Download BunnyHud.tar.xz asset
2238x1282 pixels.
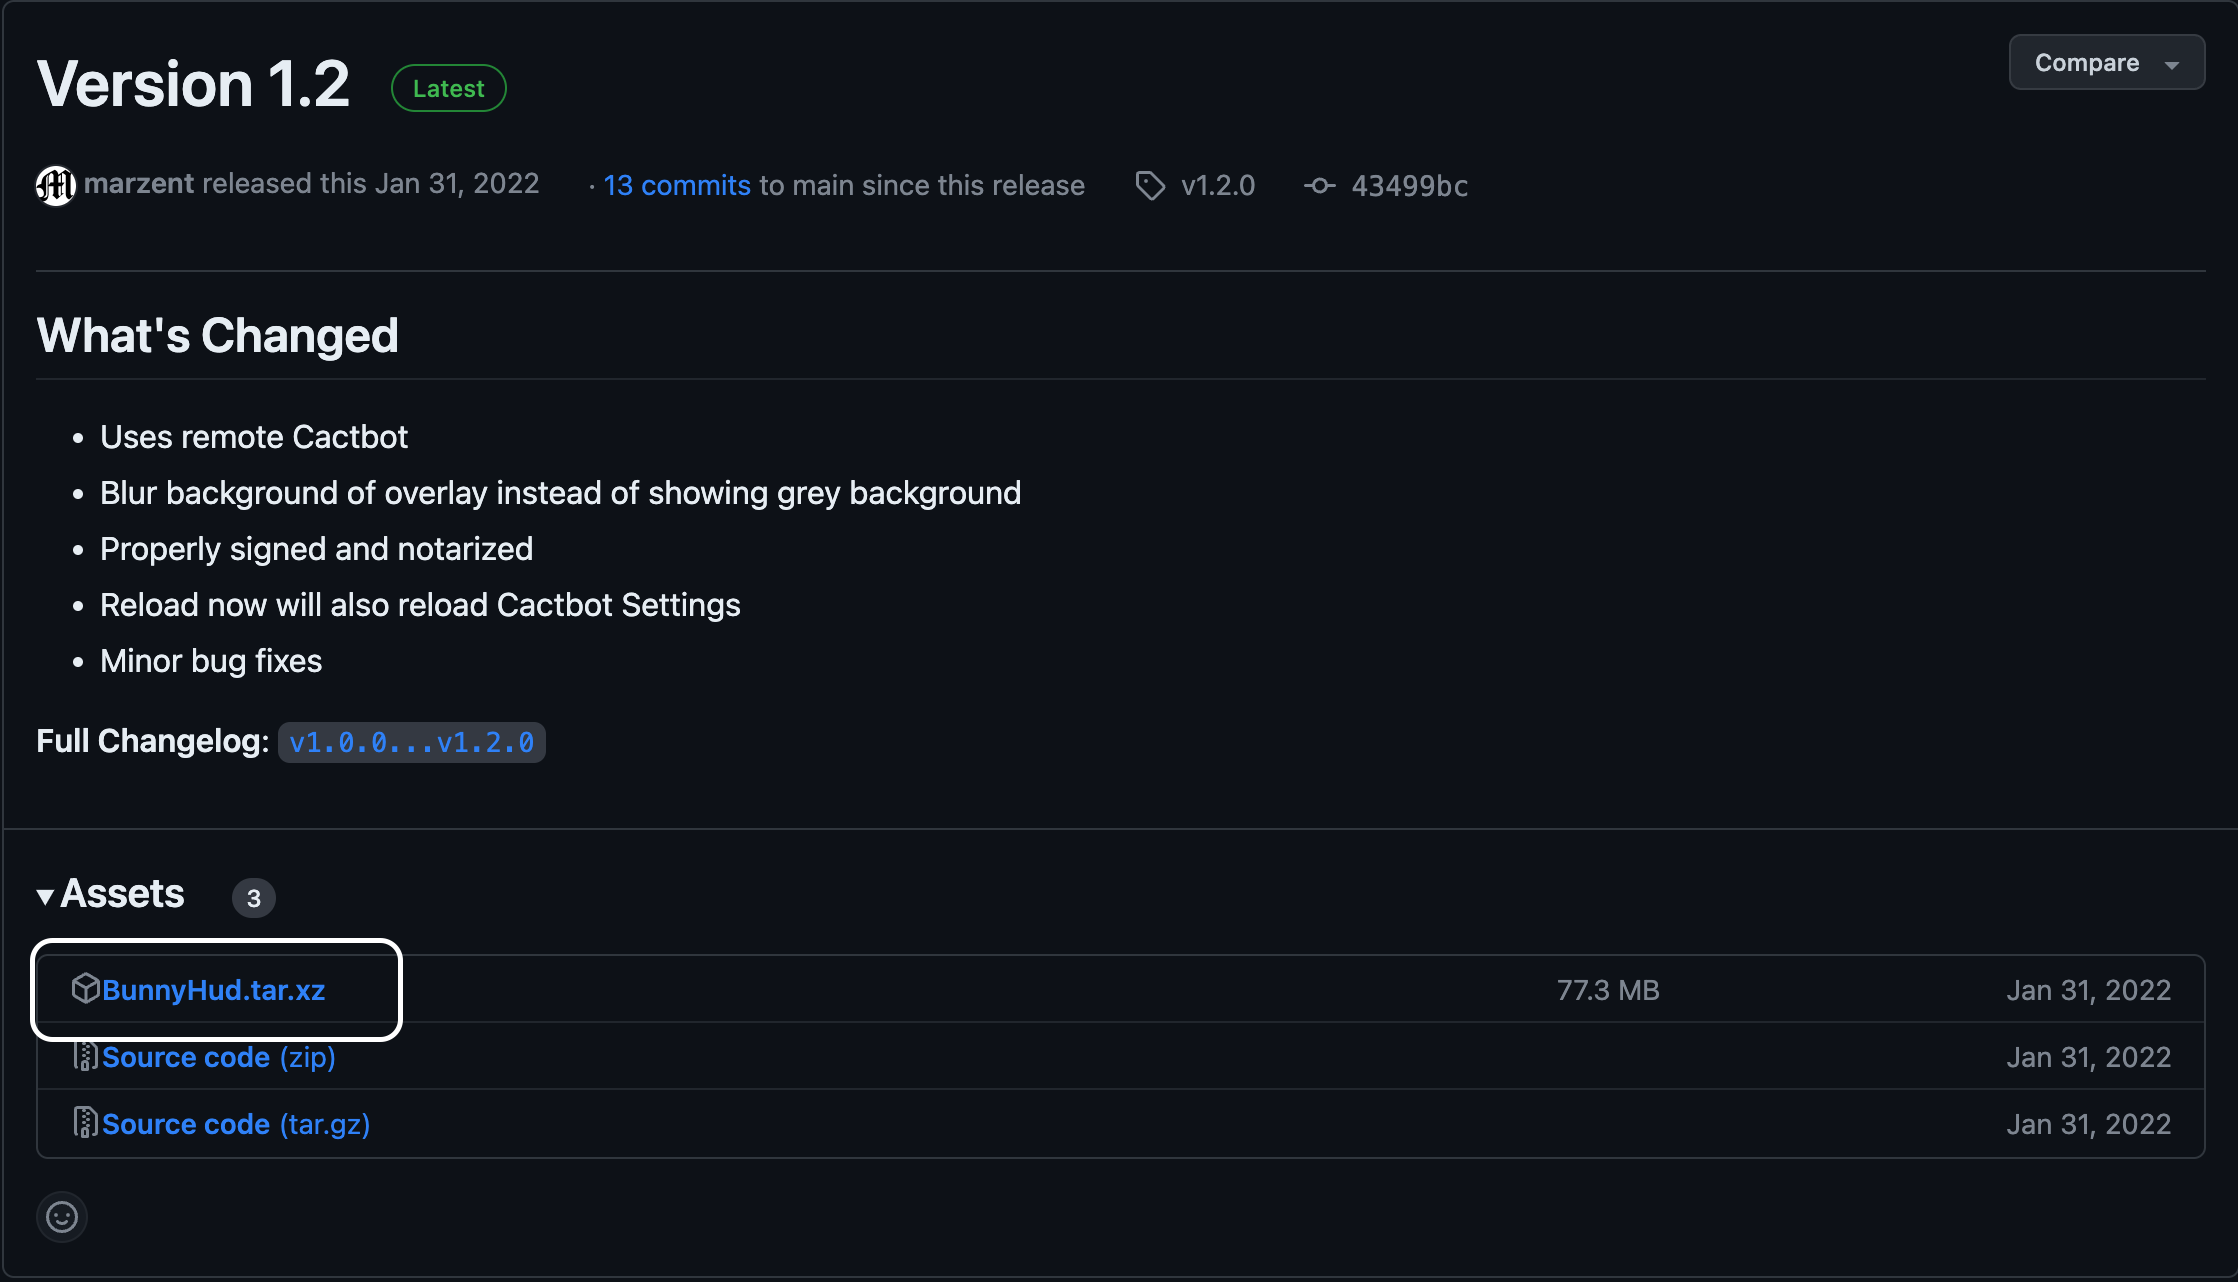pyautogui.click(x=214, y=990)
